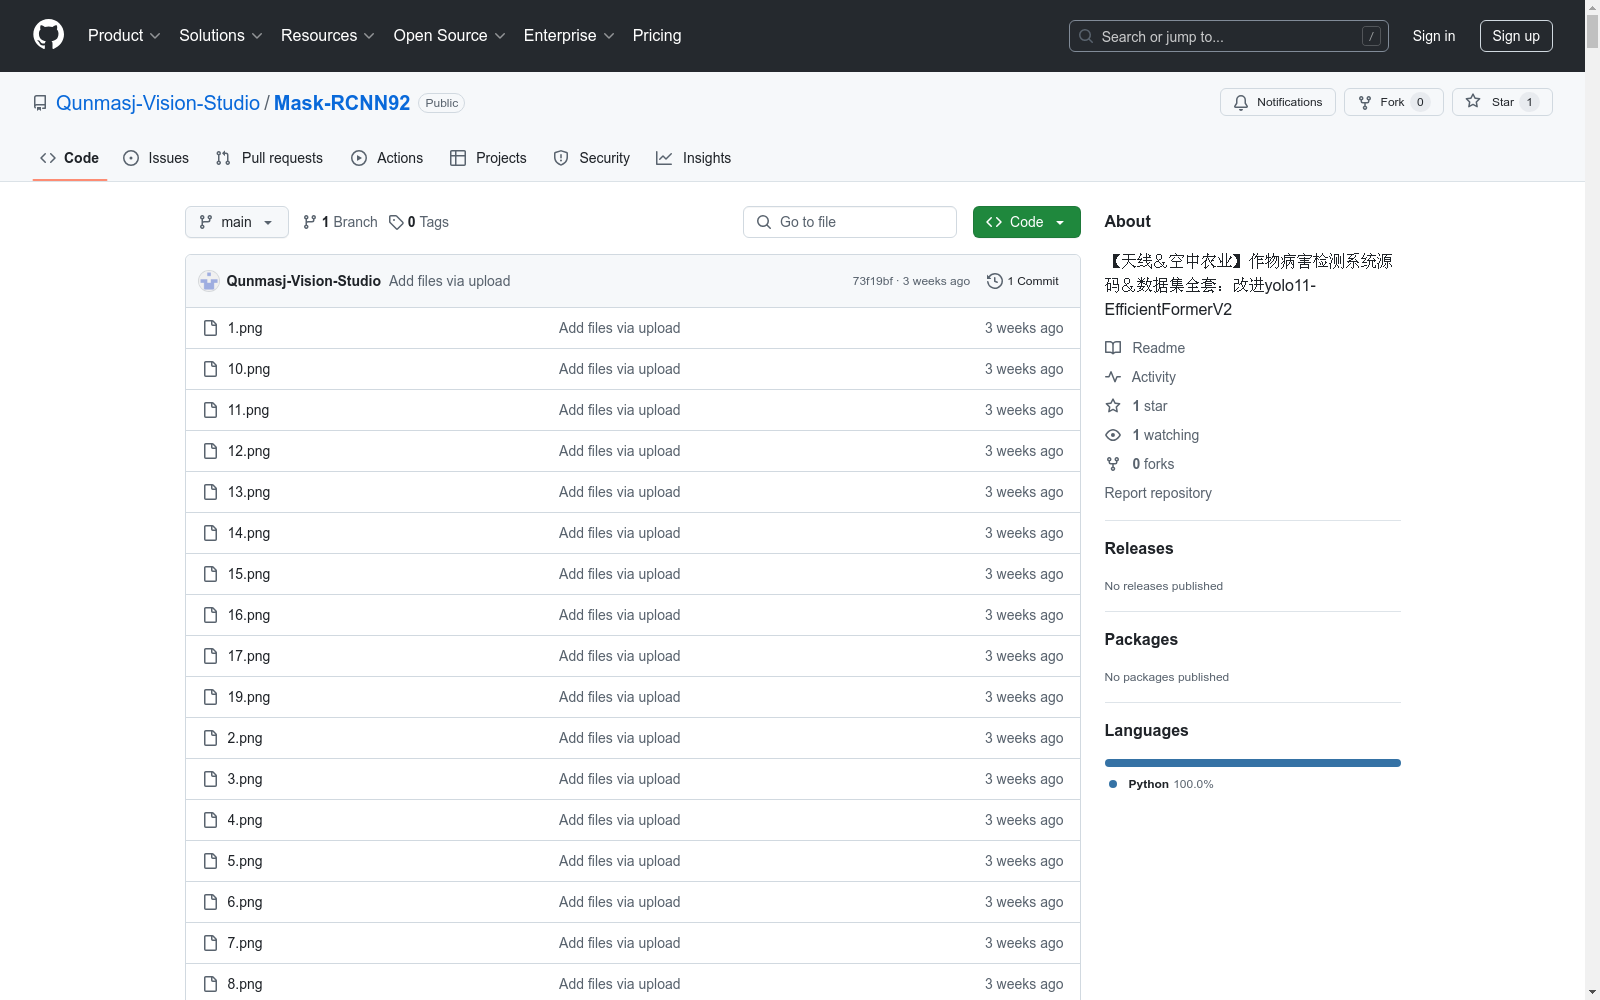1600x1000 pixels.
Task: Click the file icon beside 17.png
Action: pos(210,656)
